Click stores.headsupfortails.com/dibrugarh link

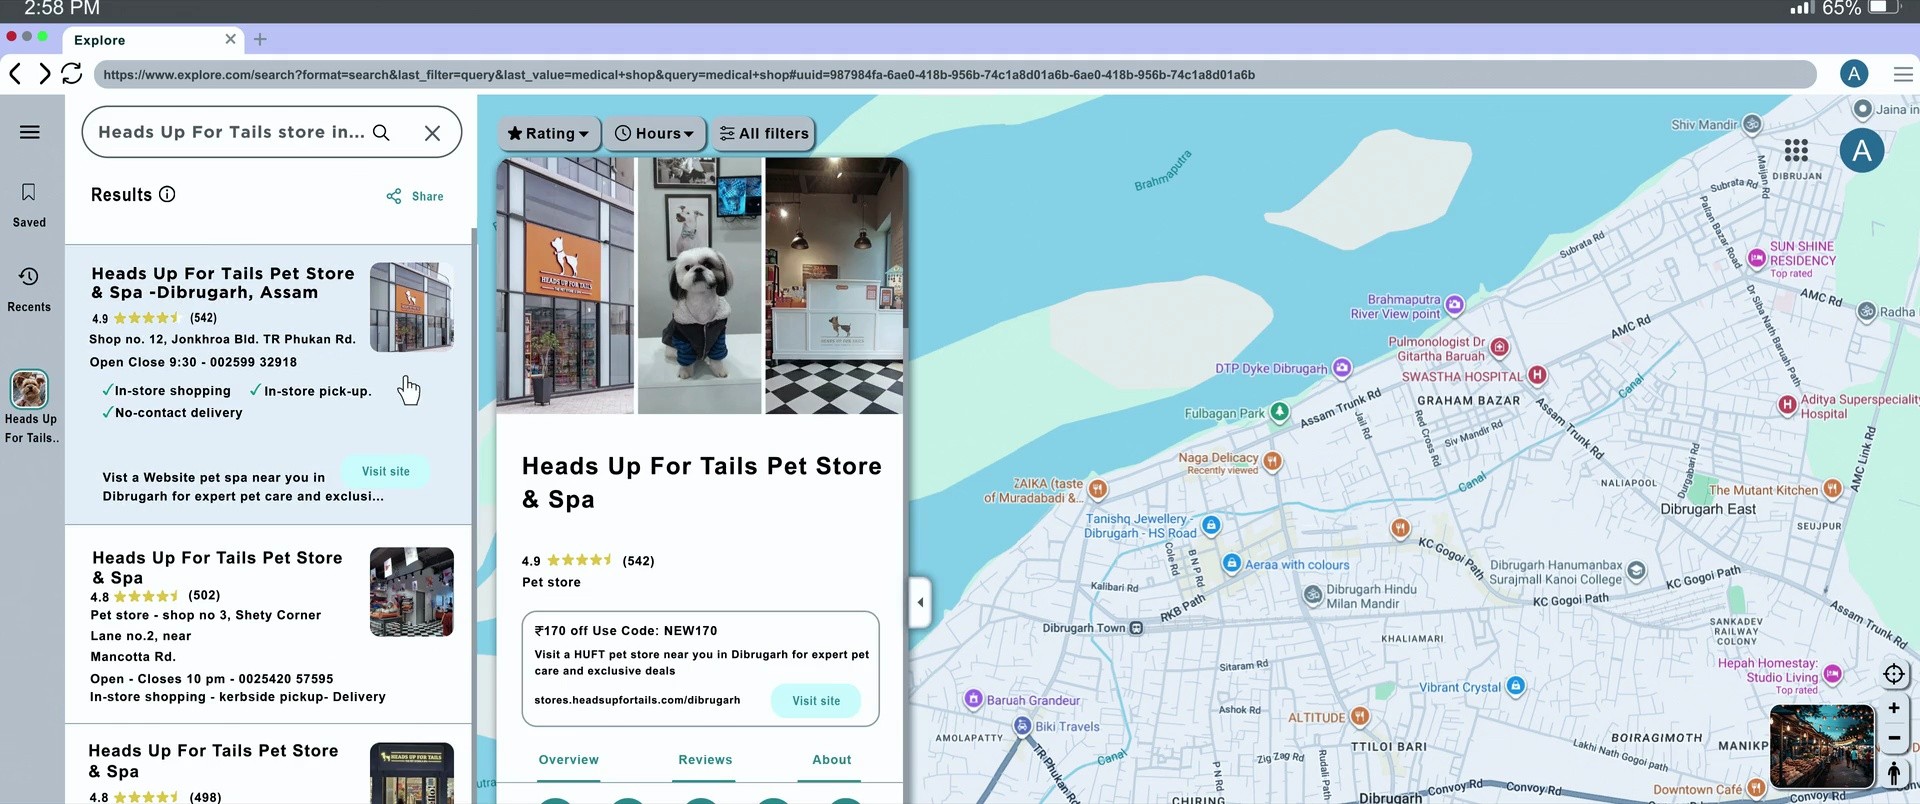637,700
